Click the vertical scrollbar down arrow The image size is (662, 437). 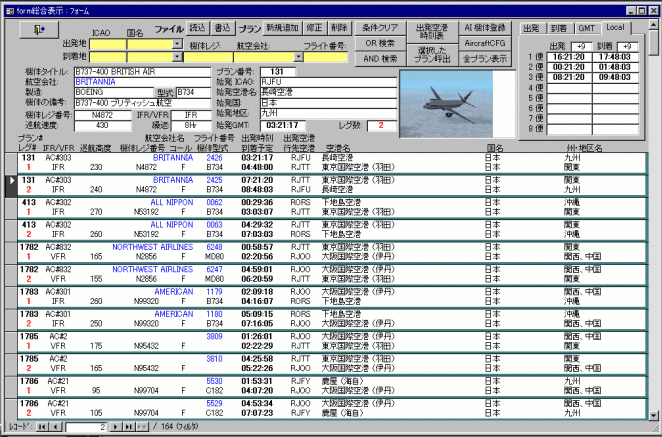pos(653,412)
